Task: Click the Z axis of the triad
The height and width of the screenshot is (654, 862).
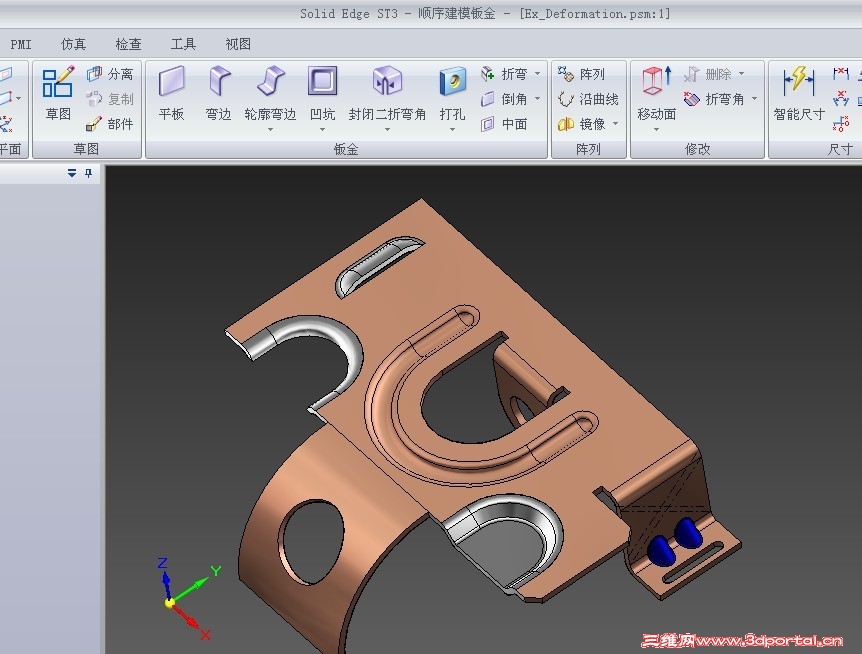Action: click(x=165, y=580)
